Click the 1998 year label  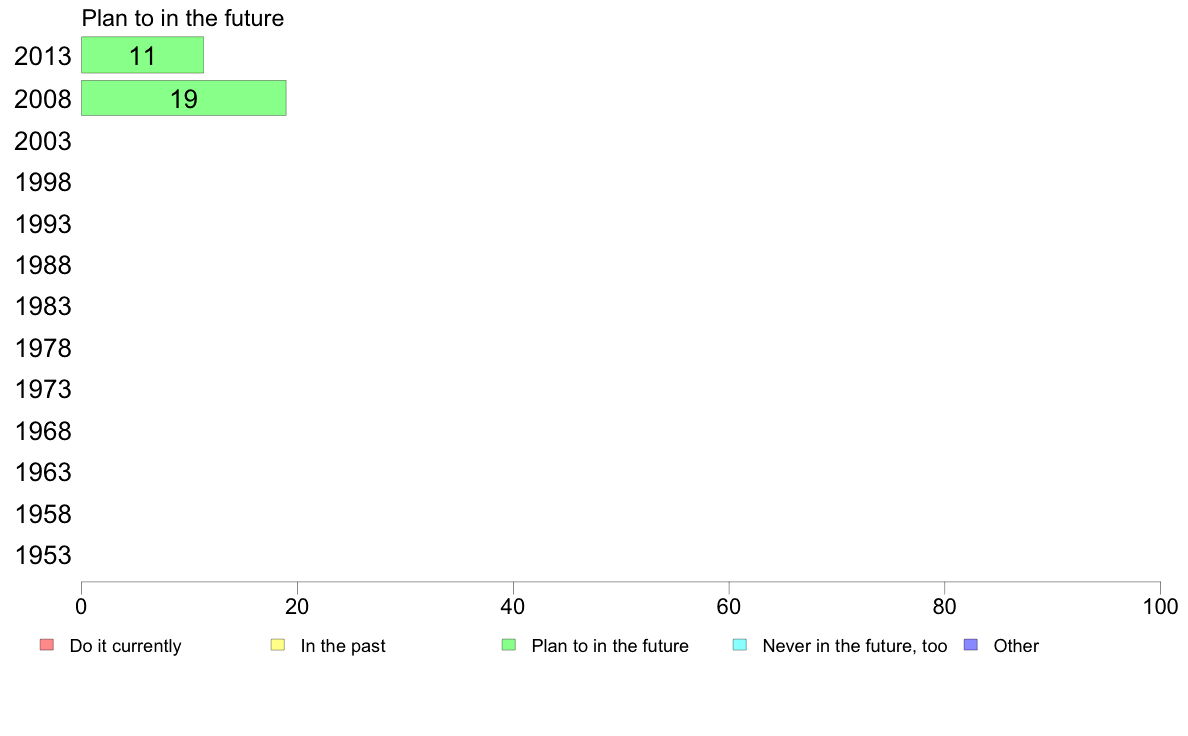coord(43,183)
